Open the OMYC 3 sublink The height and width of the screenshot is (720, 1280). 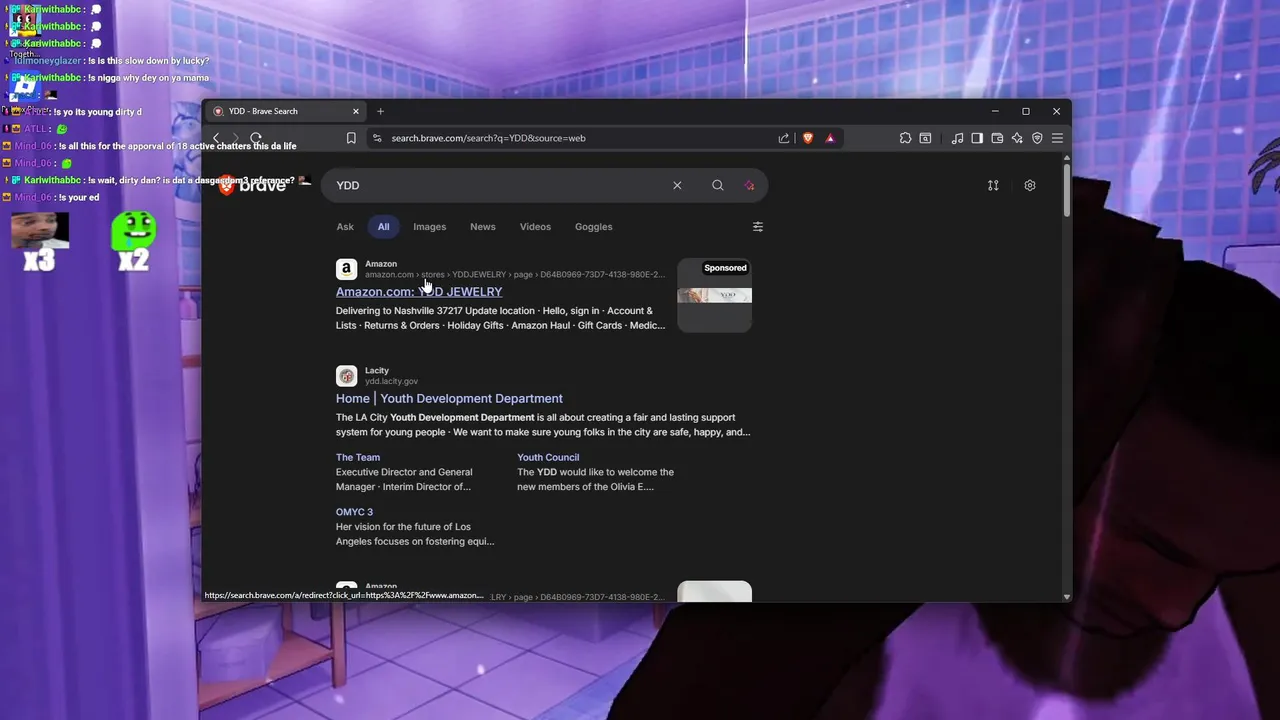point(354,512)
